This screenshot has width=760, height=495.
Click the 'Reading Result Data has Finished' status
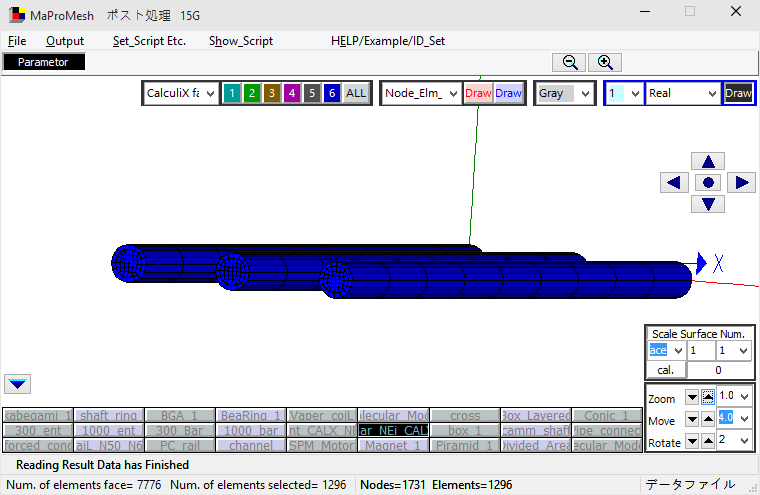click(x=102, y=465)
